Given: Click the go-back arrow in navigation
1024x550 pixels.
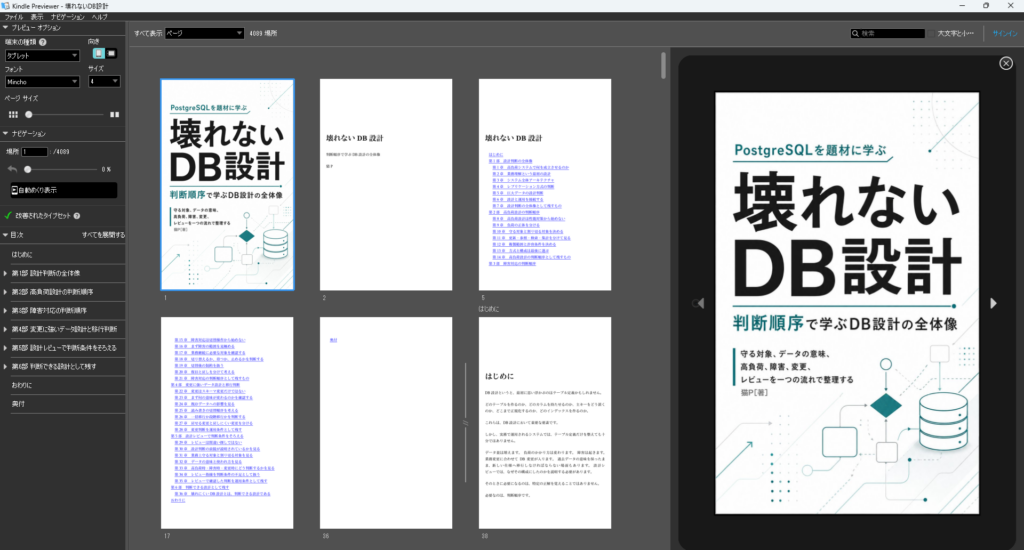Looking at the screenshot, I should [12, 169].
